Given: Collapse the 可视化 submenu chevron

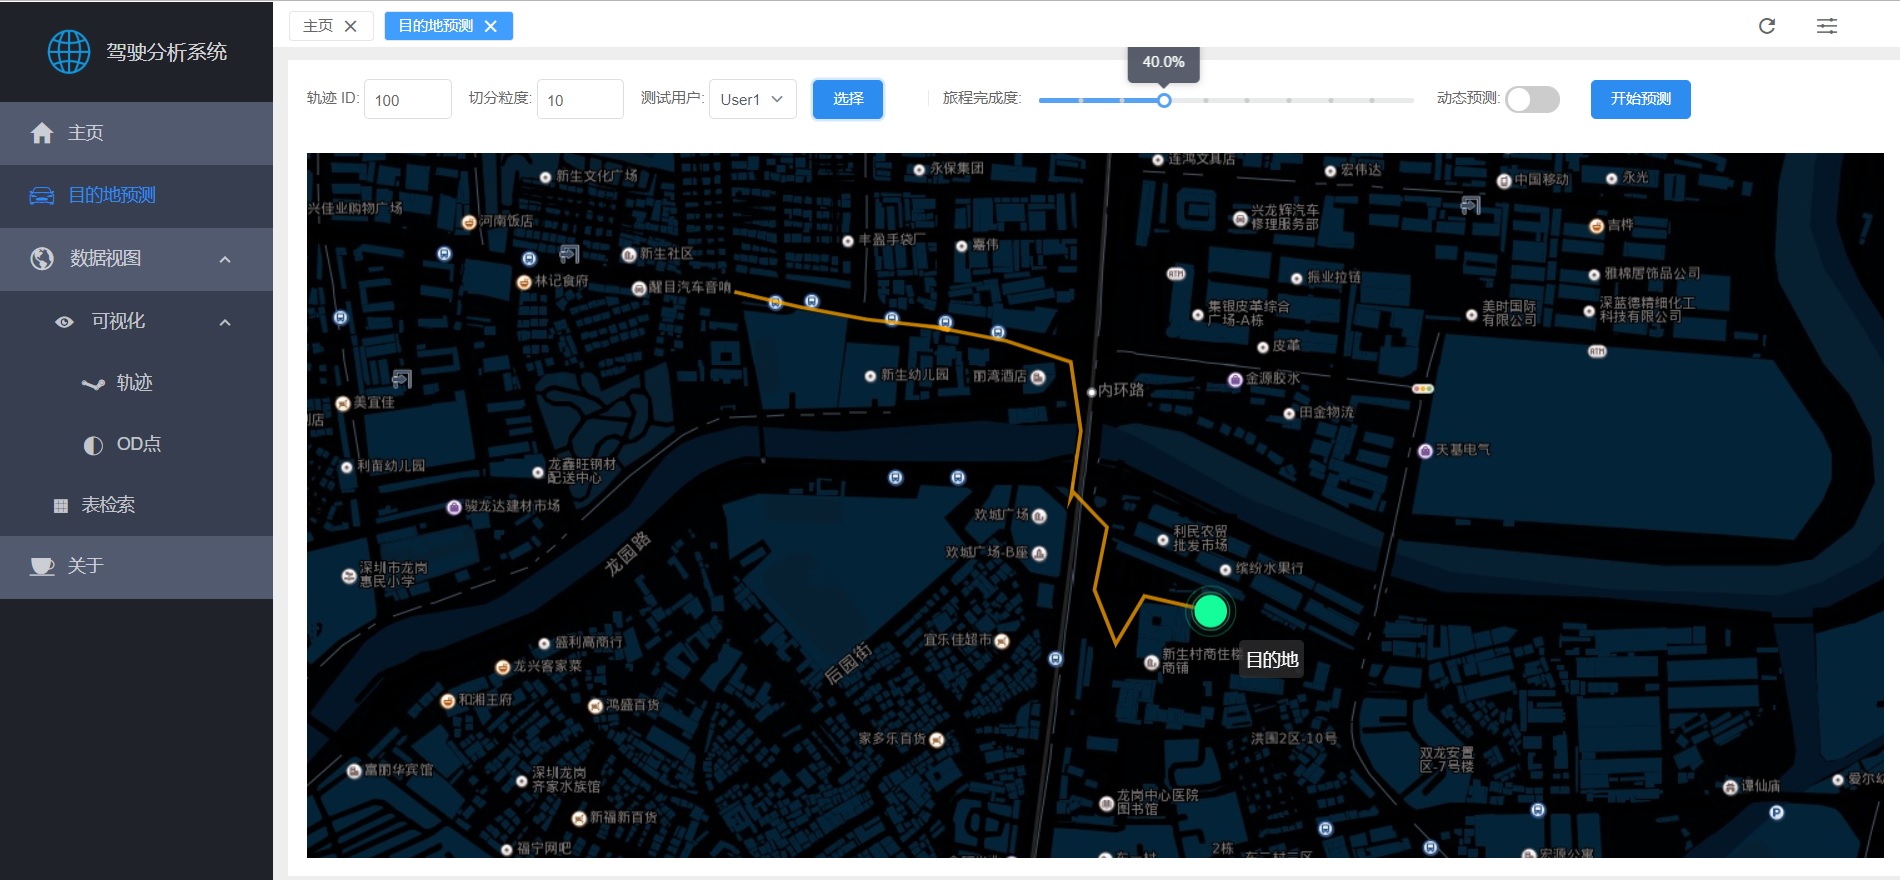Looking at the screenshot, I should pyautogui.click(x=225, y=322).
